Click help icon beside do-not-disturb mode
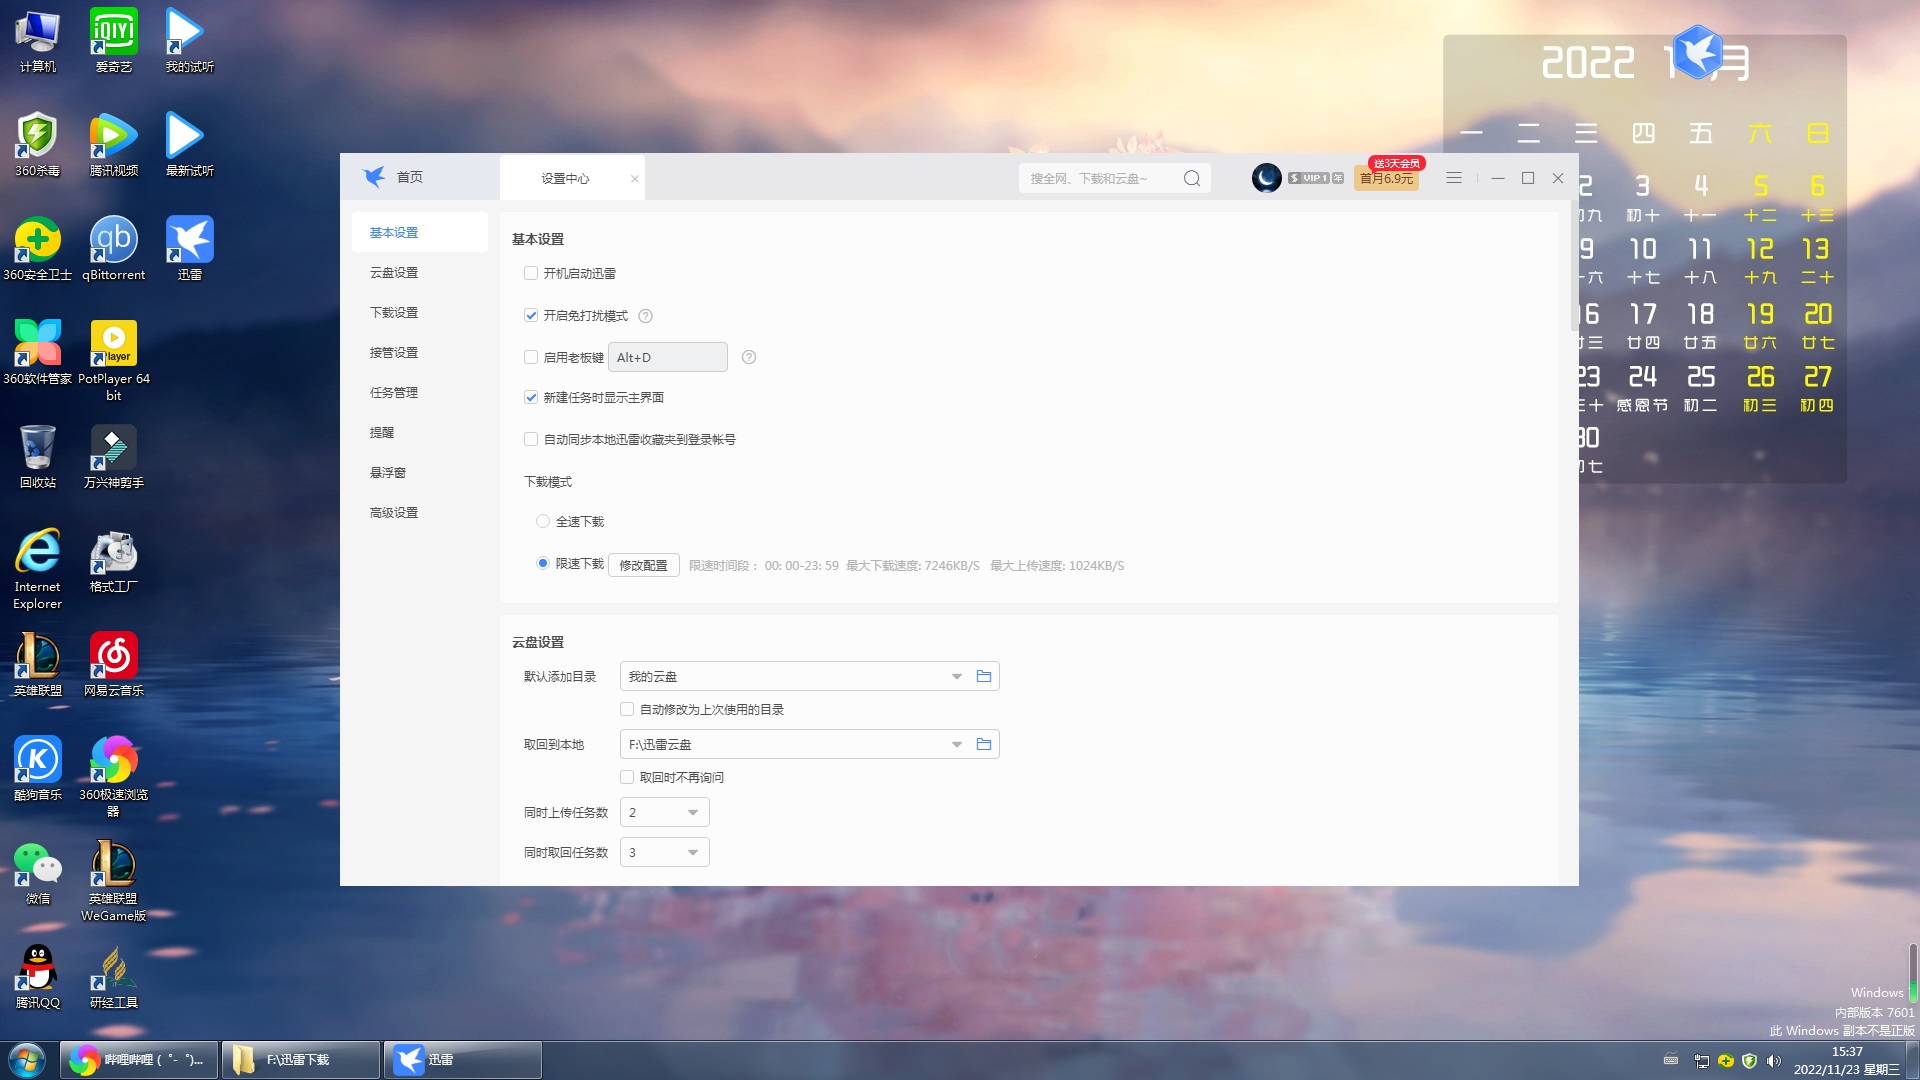The width and height of the screenshot is (1920, 1080). click(646, 316)
